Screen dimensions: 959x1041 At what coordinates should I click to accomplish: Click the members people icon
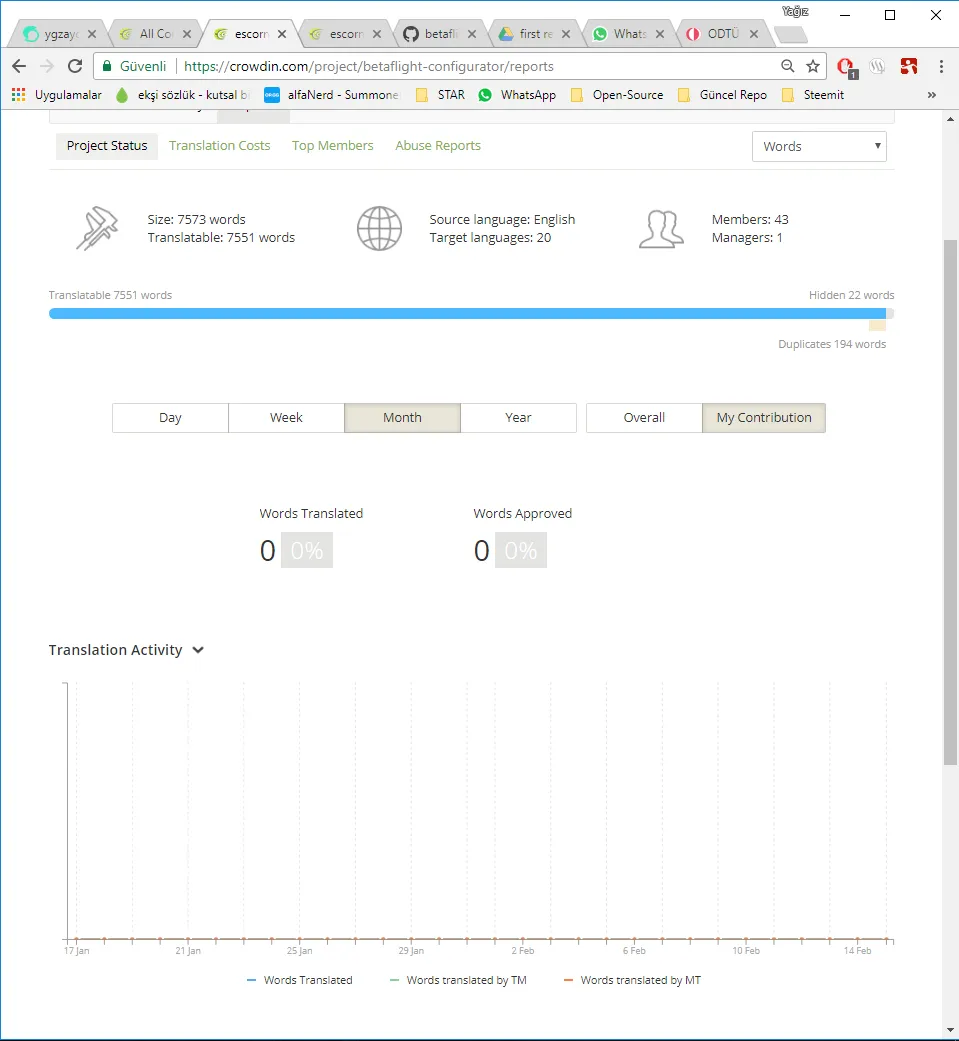coord(661,229)
